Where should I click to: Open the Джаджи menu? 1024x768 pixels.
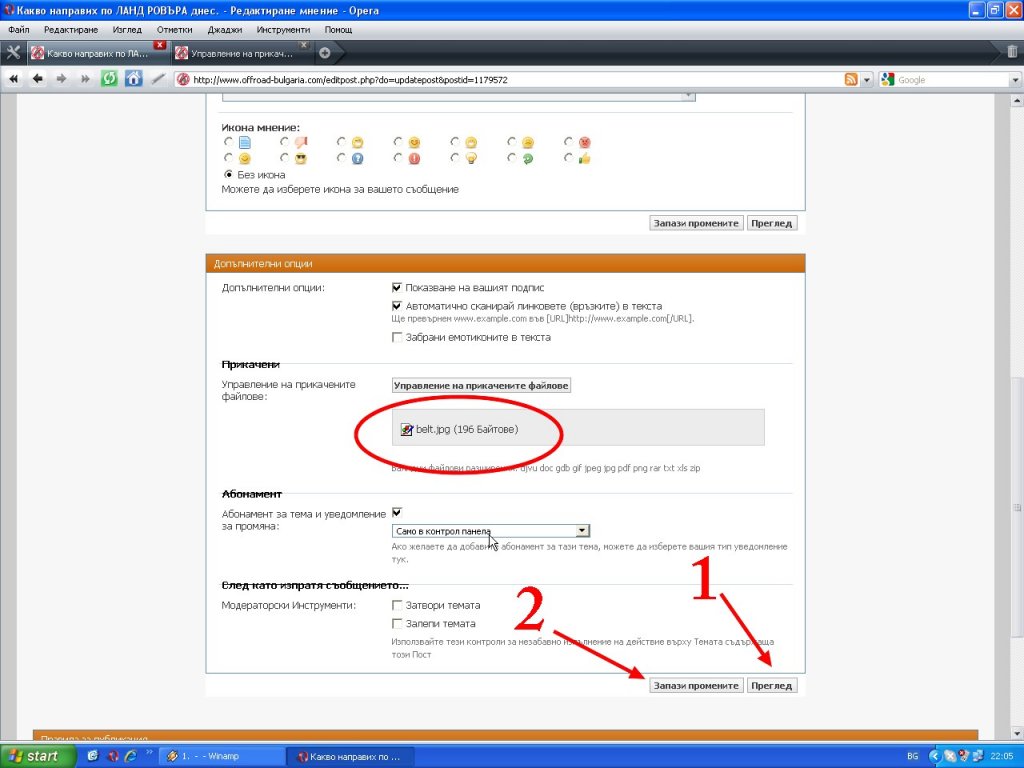tap(225, 29)
